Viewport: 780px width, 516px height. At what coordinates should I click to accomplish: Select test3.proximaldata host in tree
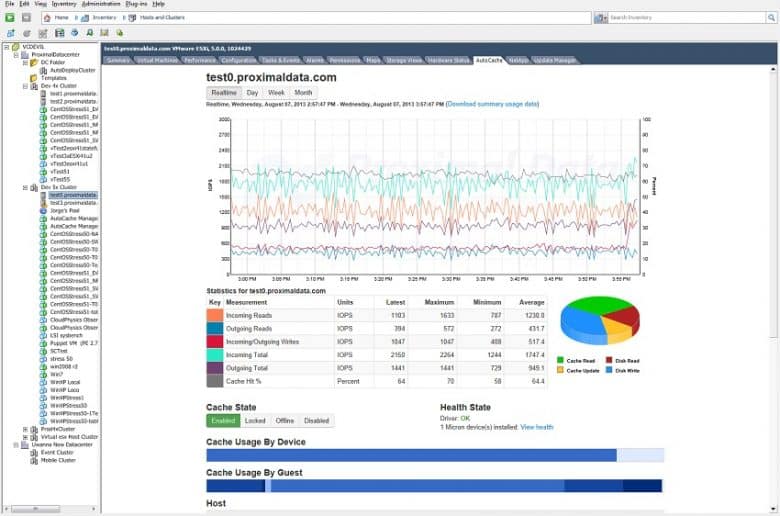73,203
